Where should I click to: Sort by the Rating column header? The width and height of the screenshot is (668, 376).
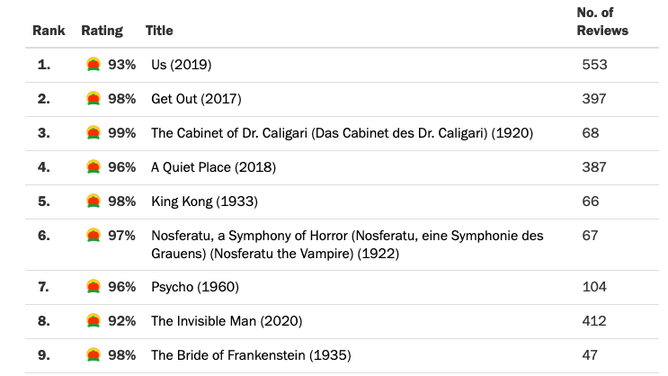click(102, 31)
